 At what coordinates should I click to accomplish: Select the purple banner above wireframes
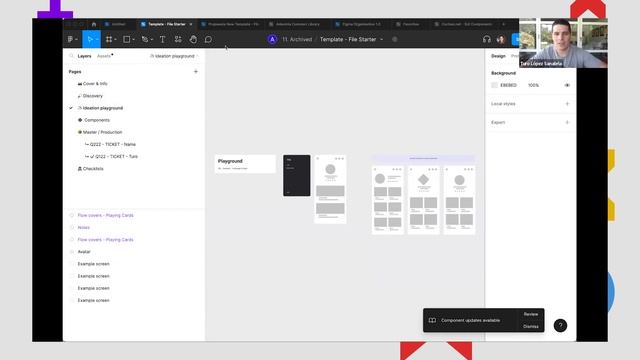click(423, 158)
